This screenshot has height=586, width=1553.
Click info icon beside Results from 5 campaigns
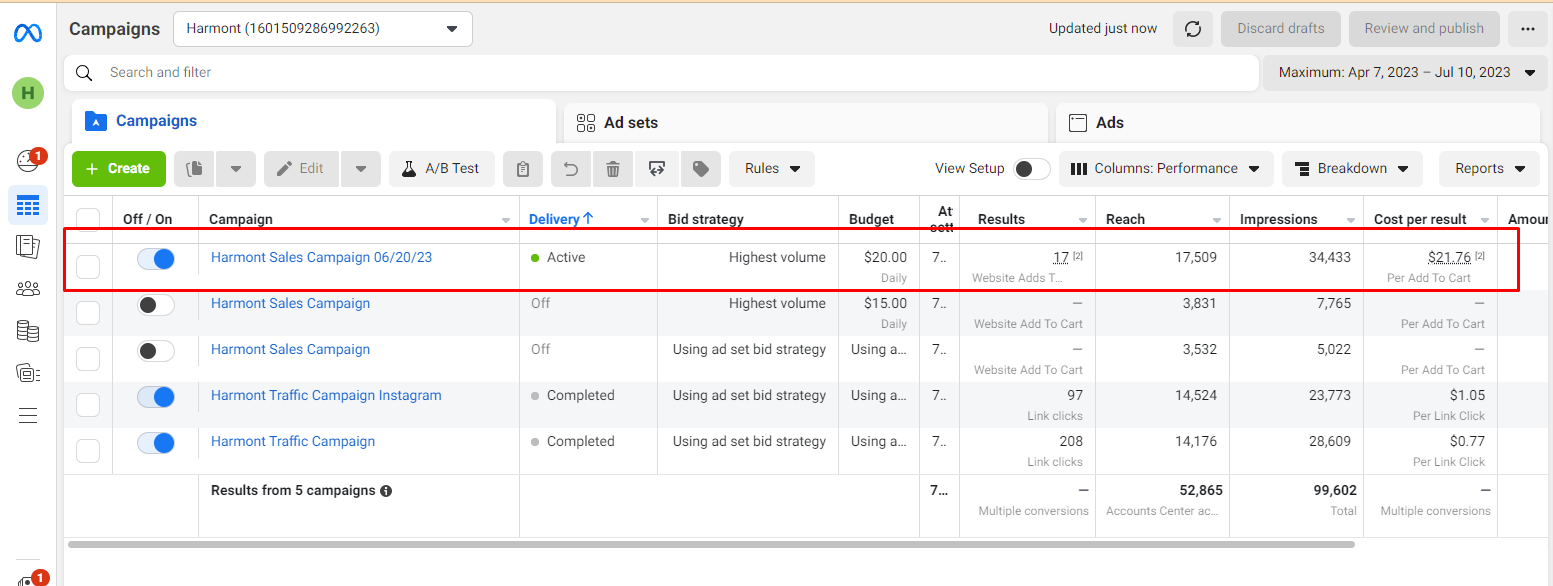pos(386,491)
